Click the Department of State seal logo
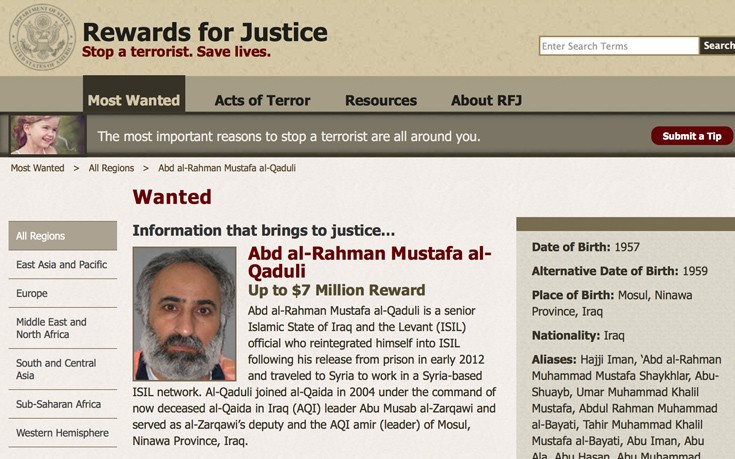 [42, 37]
